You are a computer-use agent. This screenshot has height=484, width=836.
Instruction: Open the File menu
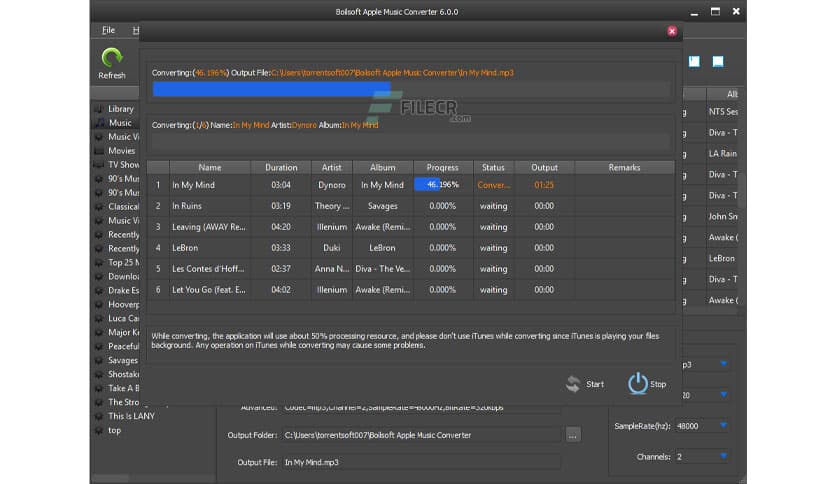pyautogui.click(x=108, y=30)
